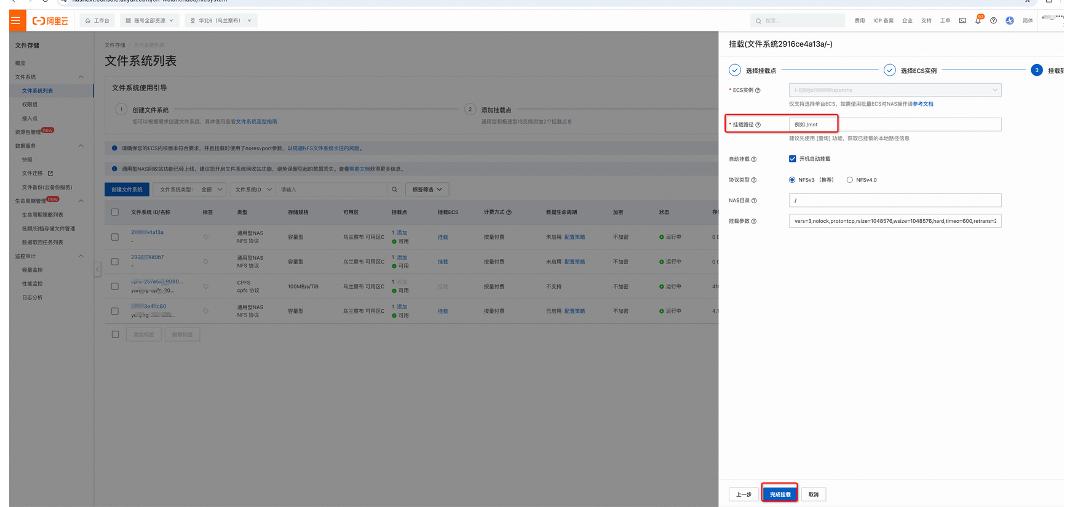Open the orange hamburger main menu
The image size is (1069, 507).
15,20
